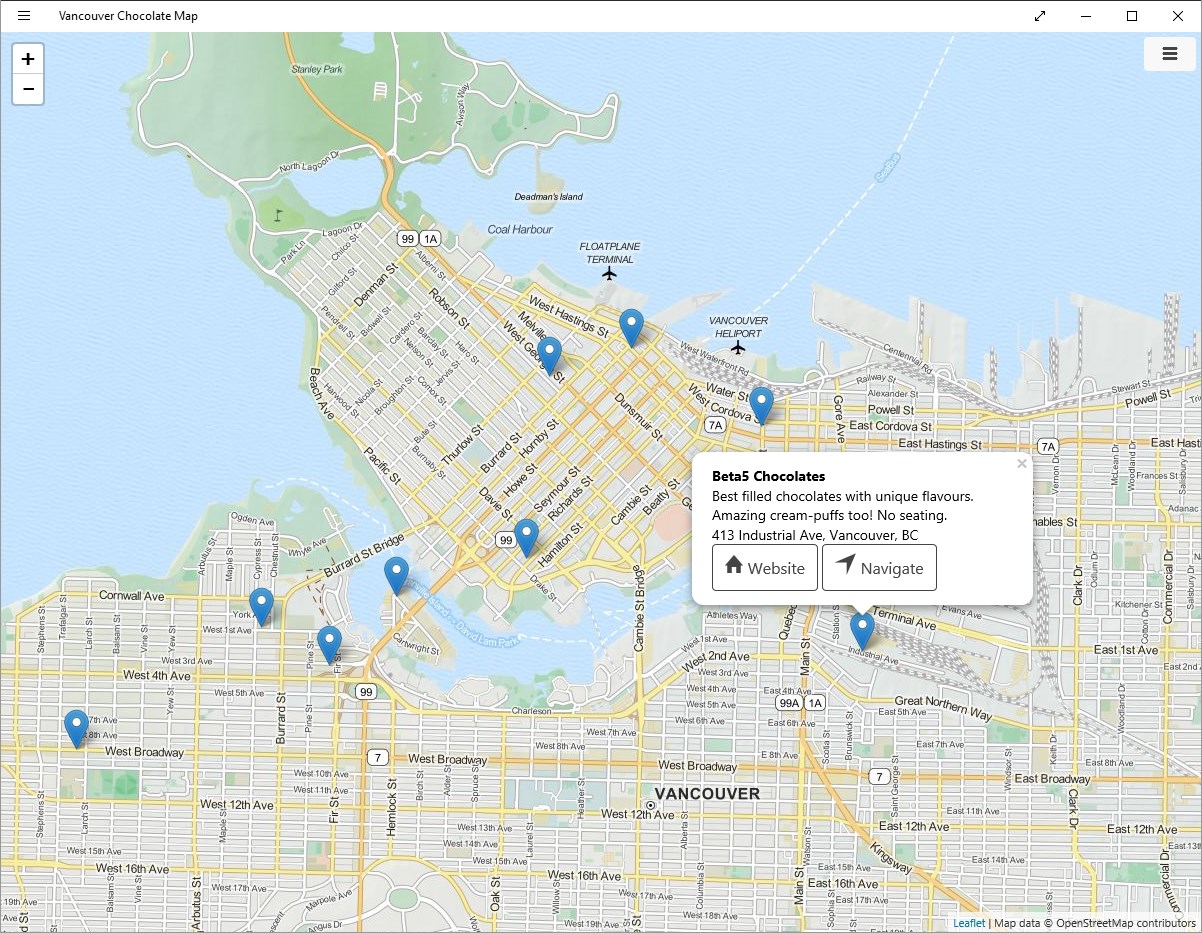Click the Vancouver Chocolate Map window title
This screenshot has width=1202, height=933.
tap(128, 16)
